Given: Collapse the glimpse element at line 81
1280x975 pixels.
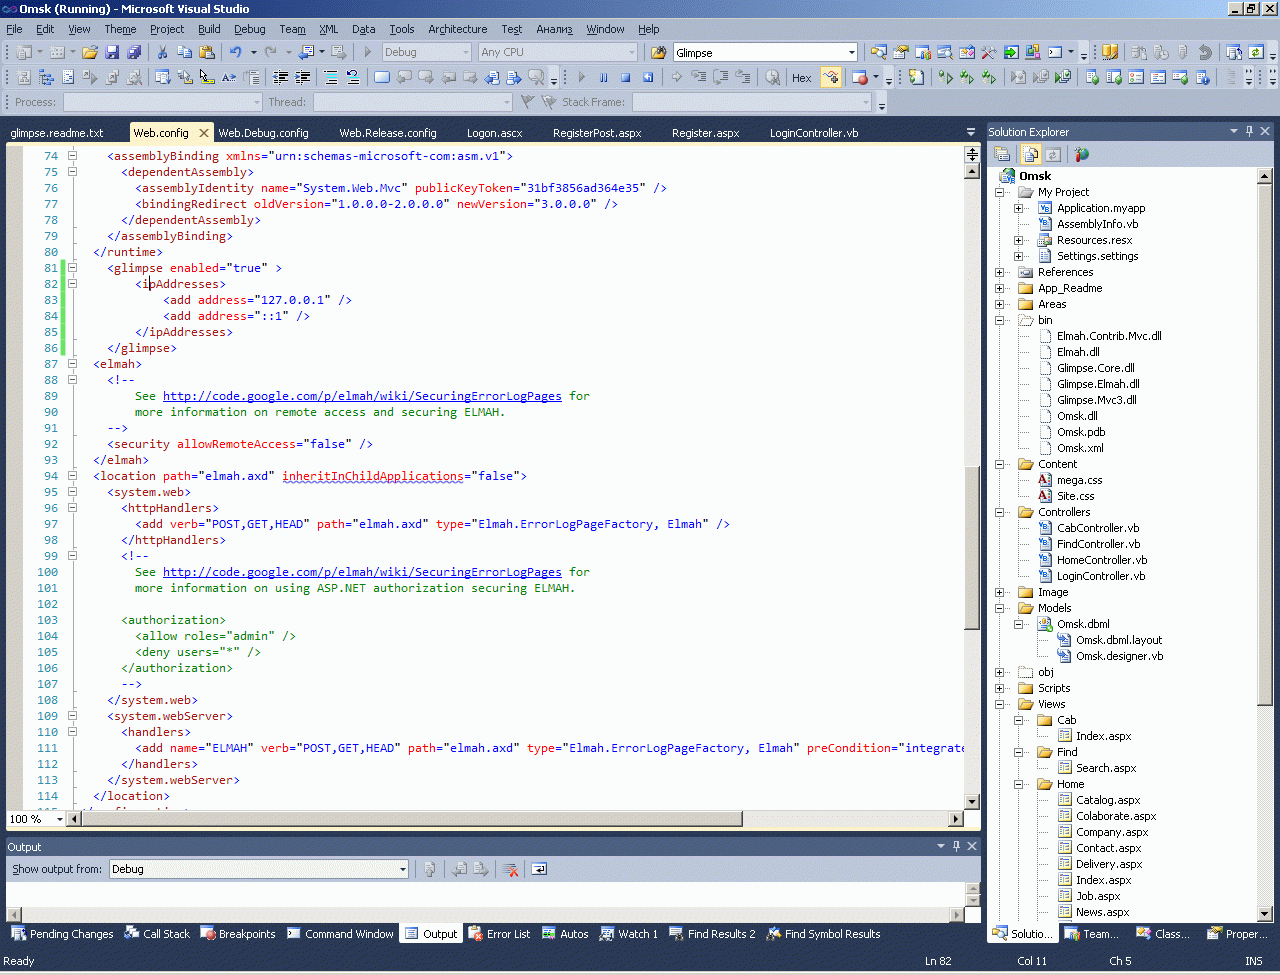Looking at the screenshot, I should pos(72,268).
